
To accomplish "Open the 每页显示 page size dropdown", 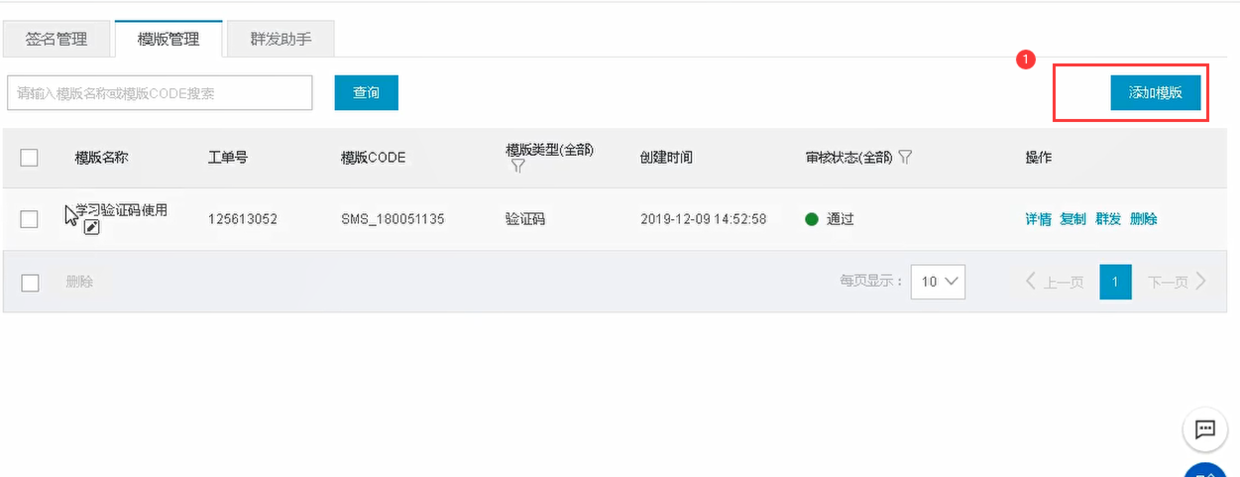I will (937, 282).
